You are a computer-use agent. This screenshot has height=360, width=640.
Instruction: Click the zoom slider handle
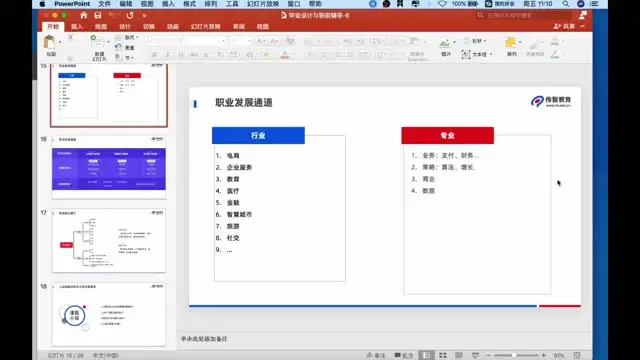(514, 356)
